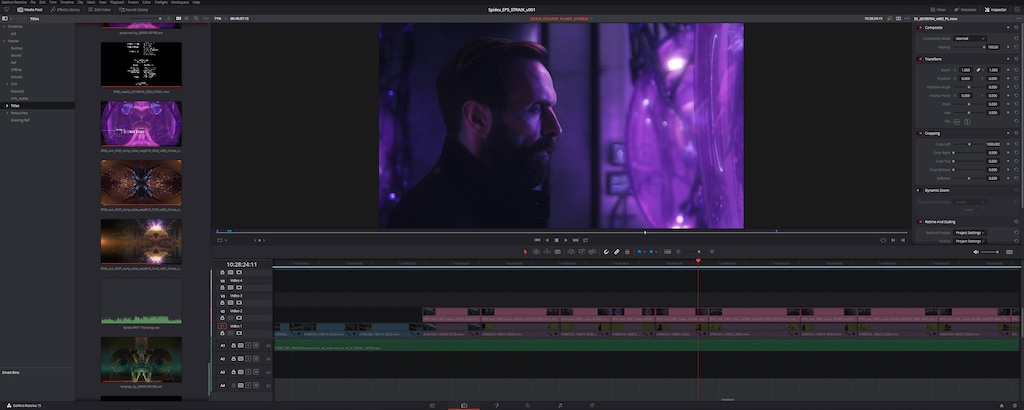Toggle the timeline position lock icon
The image size is (1024, 410).
pyautogui.click(x=627, y=251)
